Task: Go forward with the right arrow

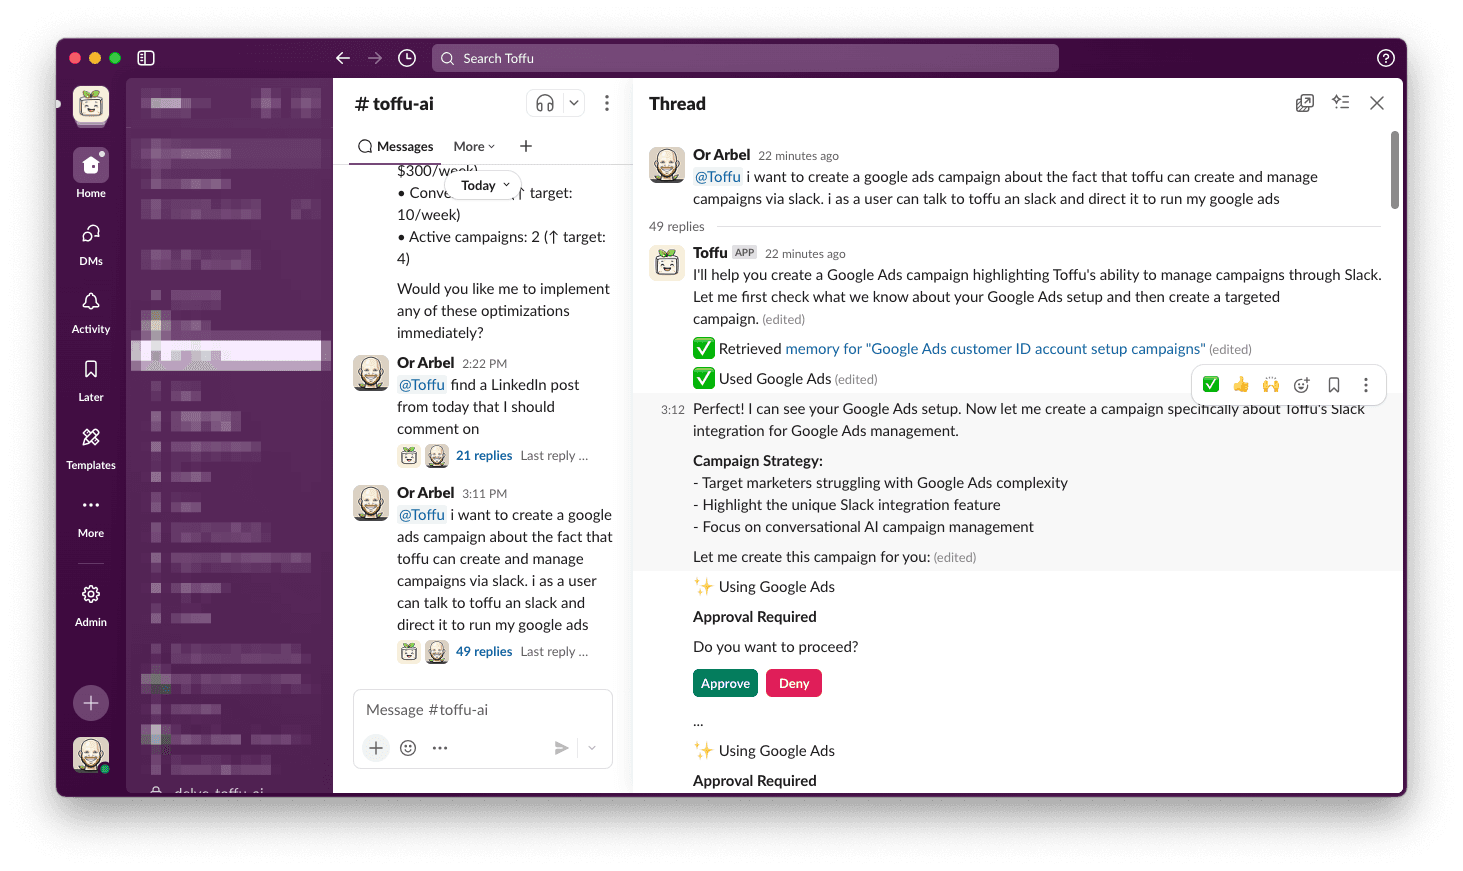Action: pos(375,58)
